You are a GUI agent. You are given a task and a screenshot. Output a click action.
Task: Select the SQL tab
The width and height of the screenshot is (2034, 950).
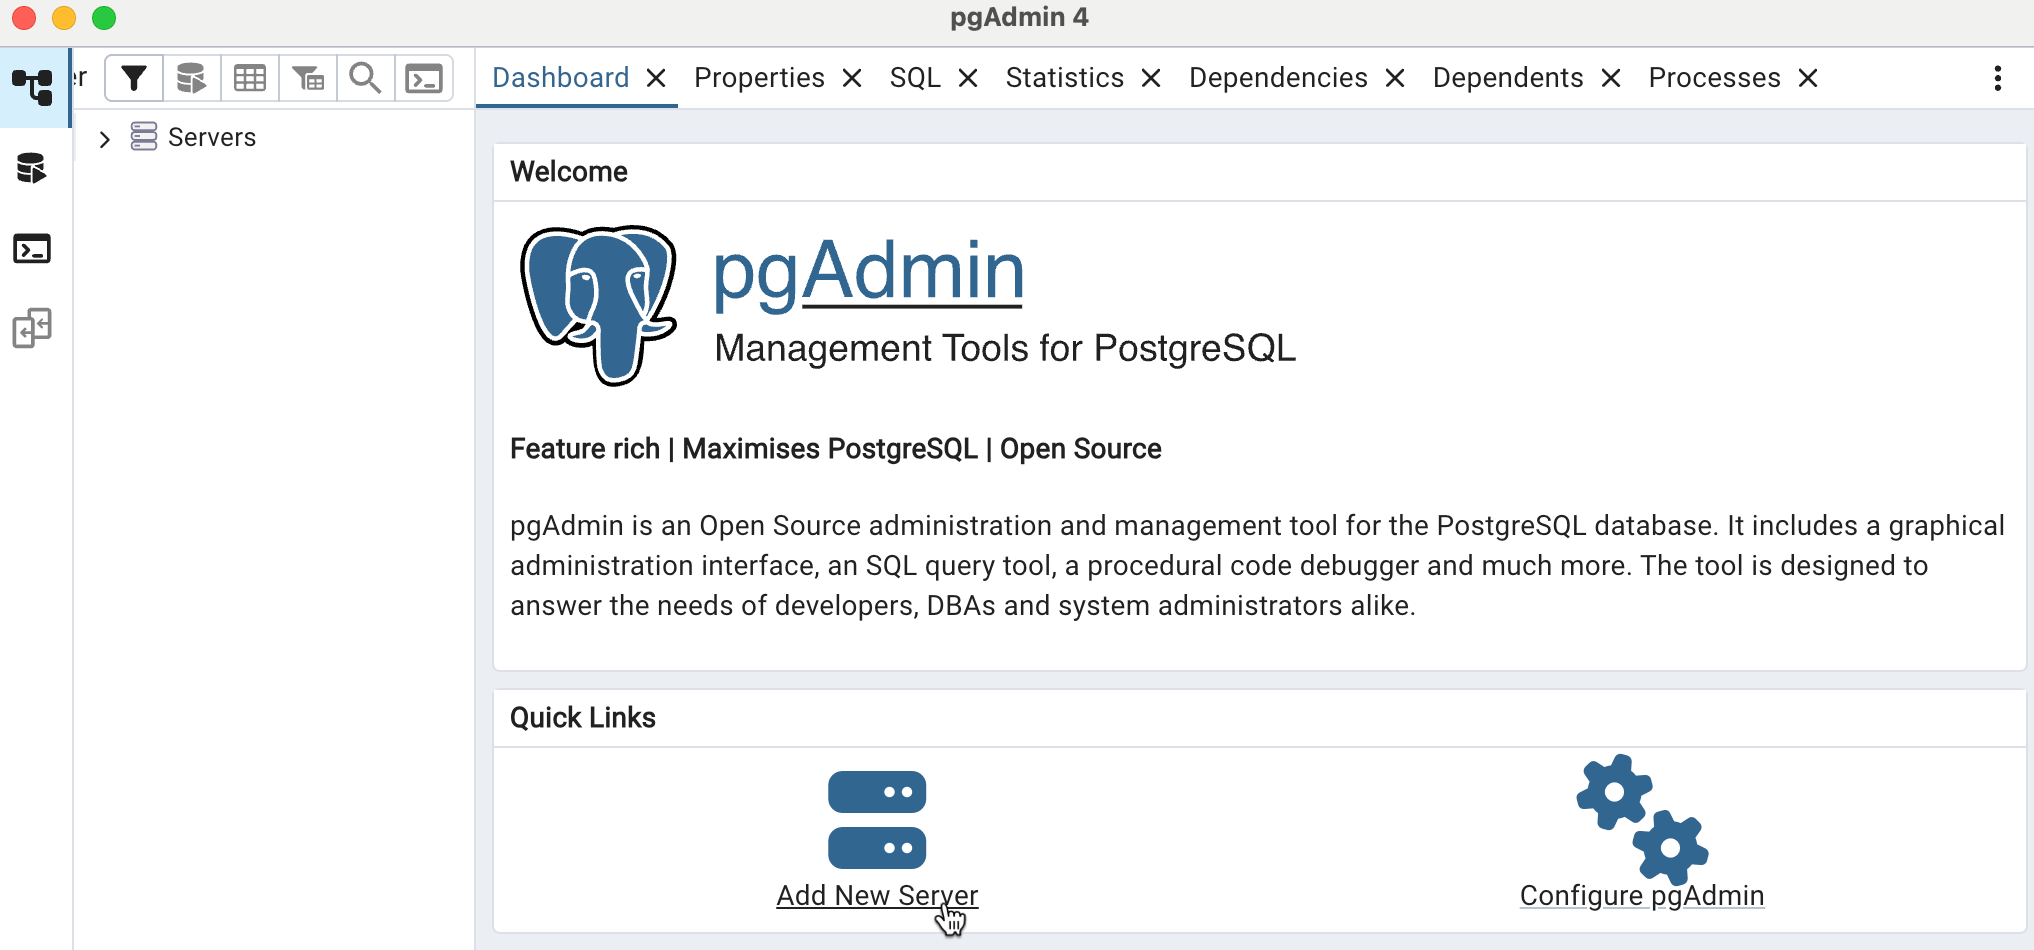coord(913,77)
